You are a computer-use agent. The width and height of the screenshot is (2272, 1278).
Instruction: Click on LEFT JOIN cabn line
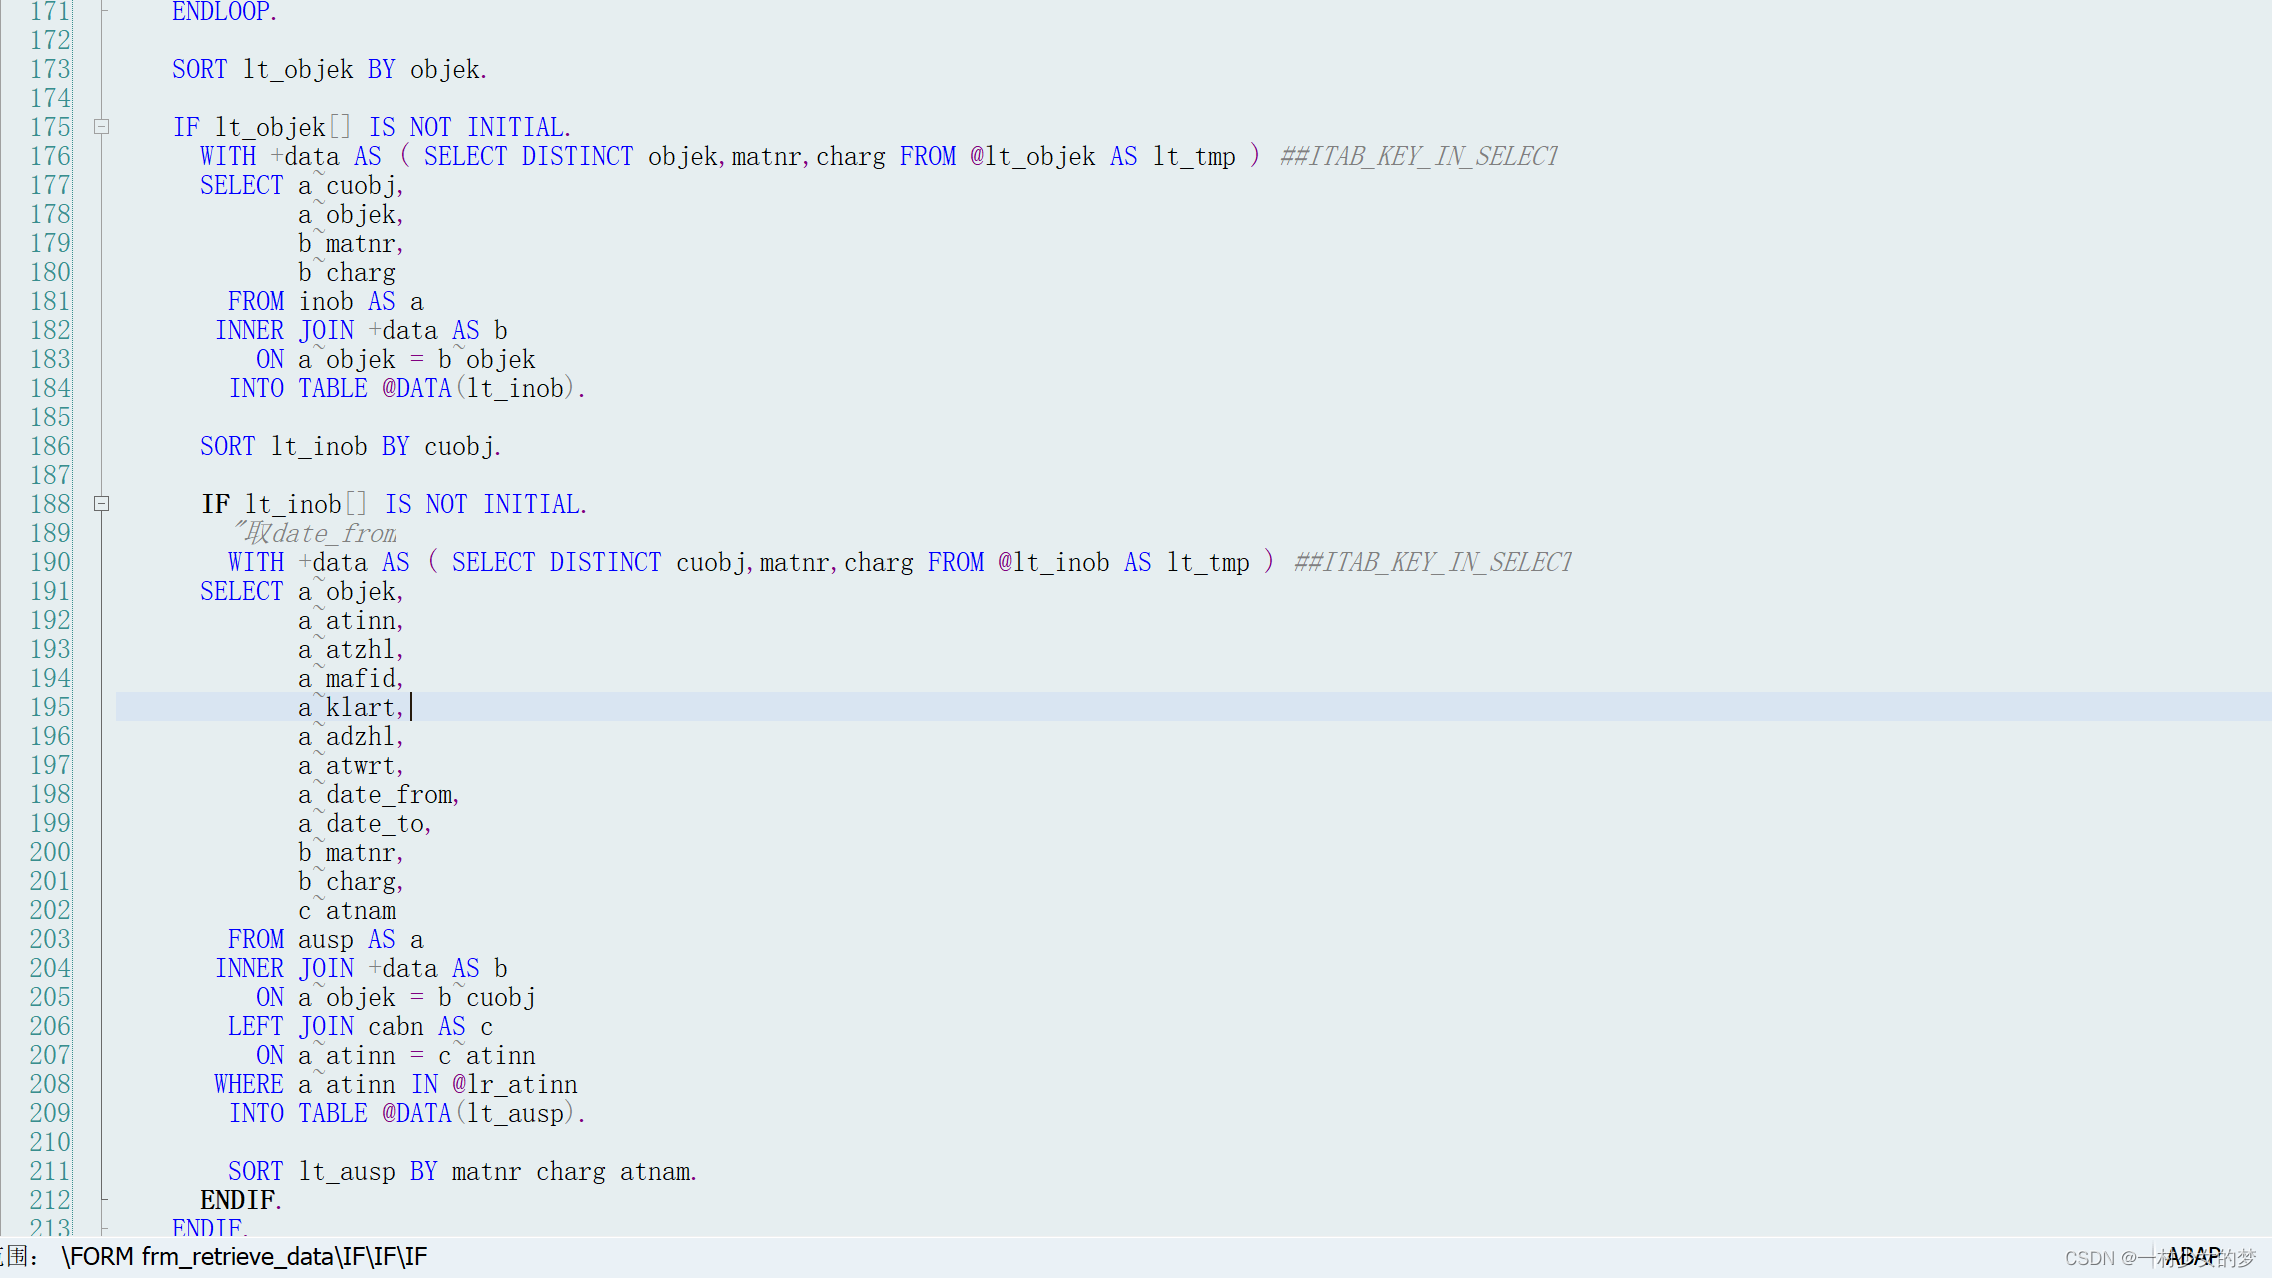pos(360,1026)
